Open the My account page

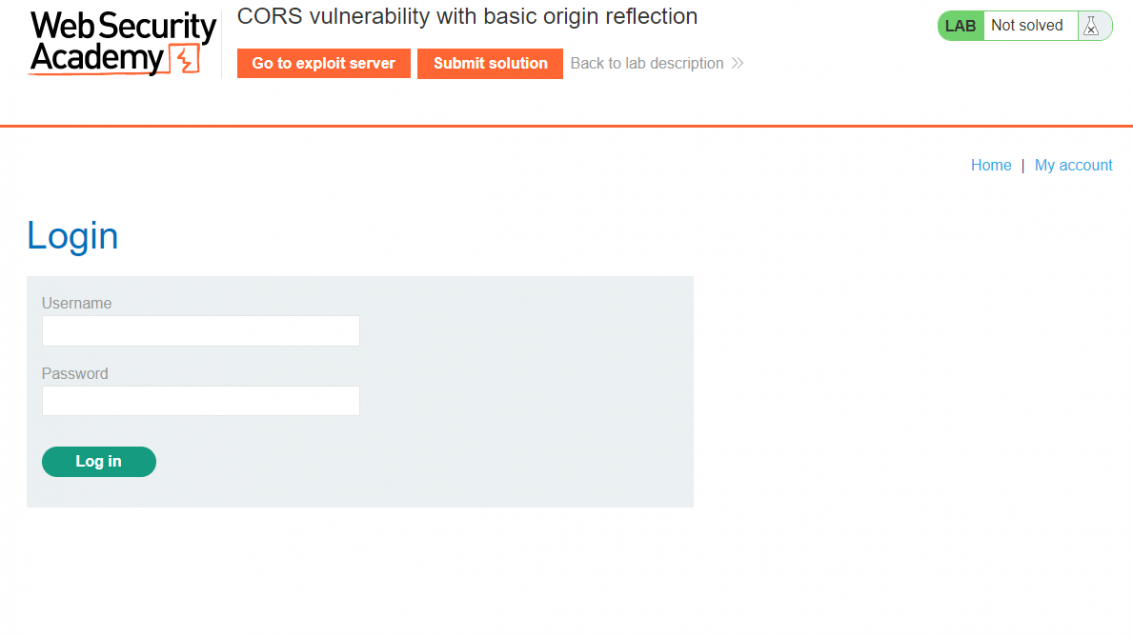tap(1073, 165)
